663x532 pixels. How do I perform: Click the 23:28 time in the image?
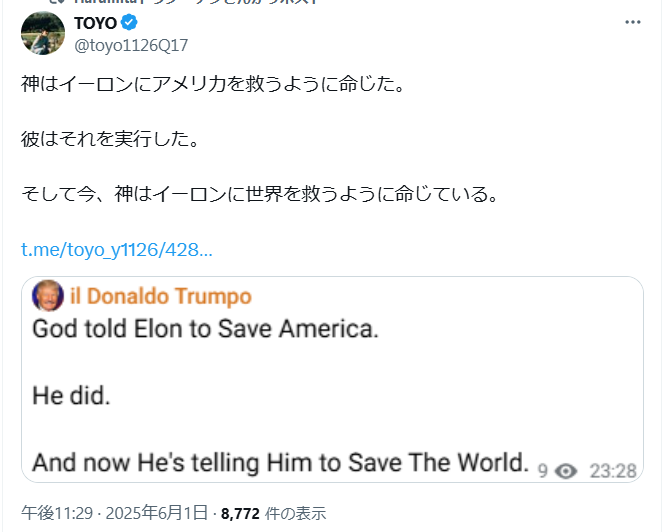coord(612,469)
